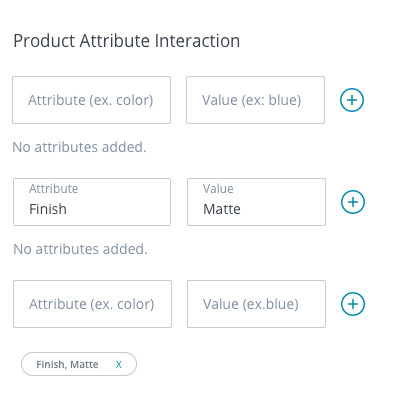The width and height of the screenshot is (400, 402).
Task: Click the typed word "Matte" in the Value field
Action: [222, 209]
